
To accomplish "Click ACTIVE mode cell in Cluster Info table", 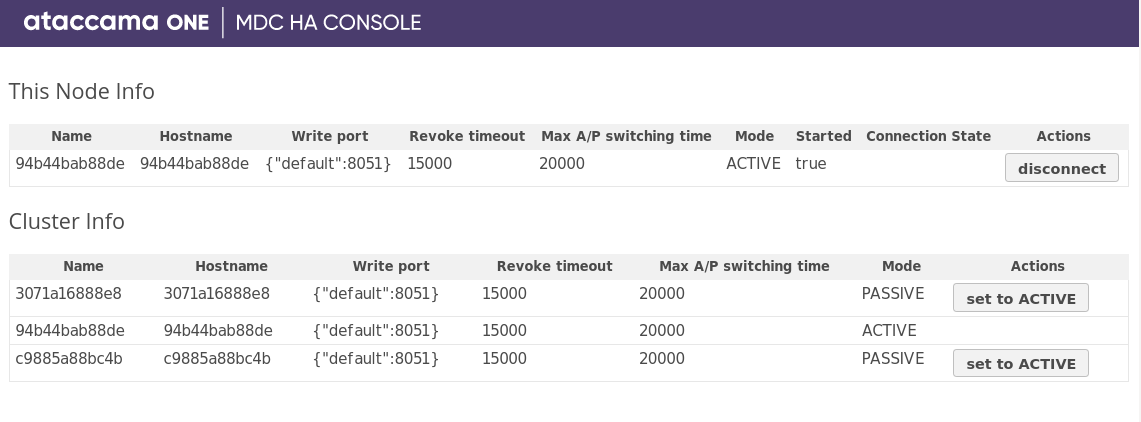I will 889,330.
